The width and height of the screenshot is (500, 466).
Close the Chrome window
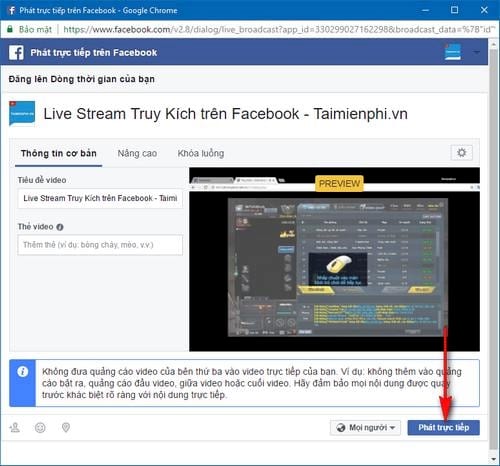click(484, 10)
